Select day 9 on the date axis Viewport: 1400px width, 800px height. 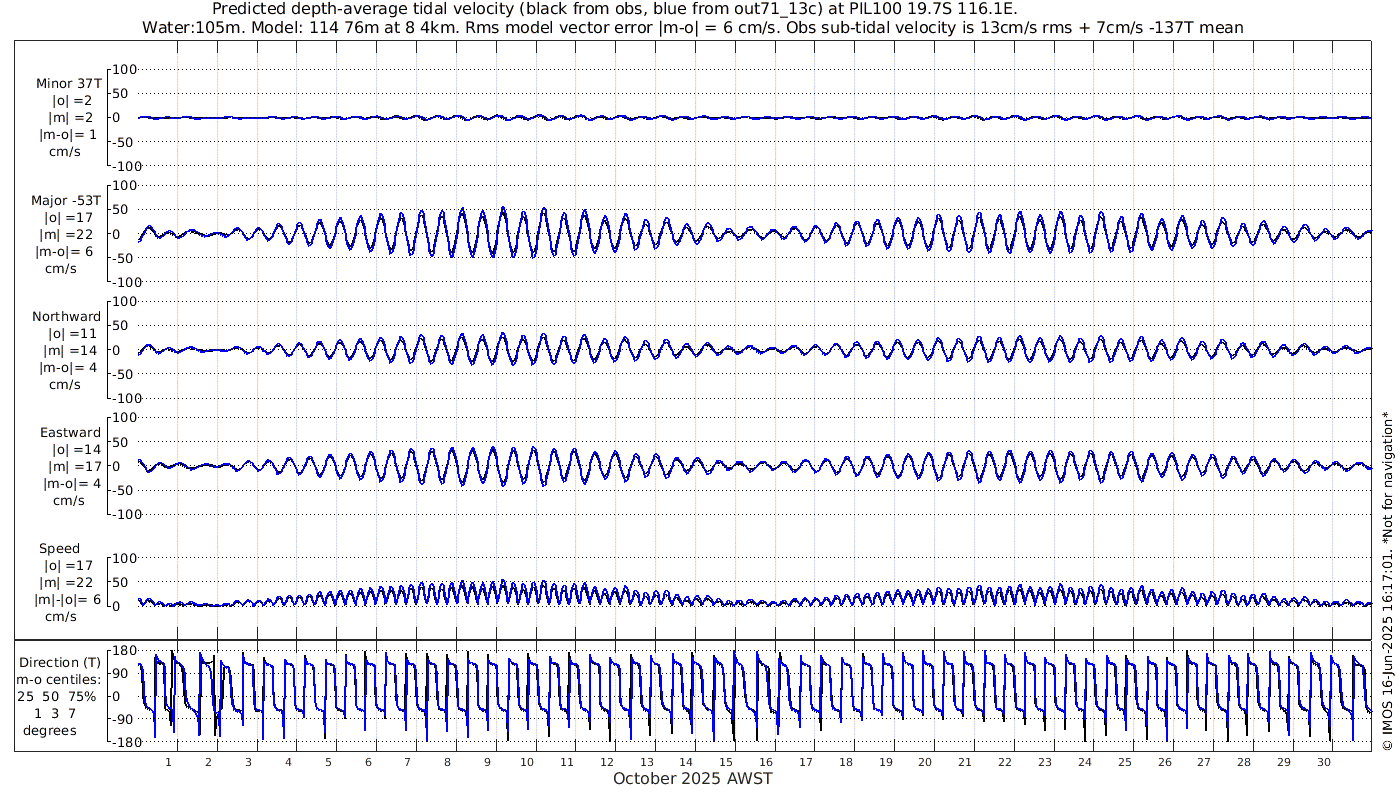coord(487,762)
